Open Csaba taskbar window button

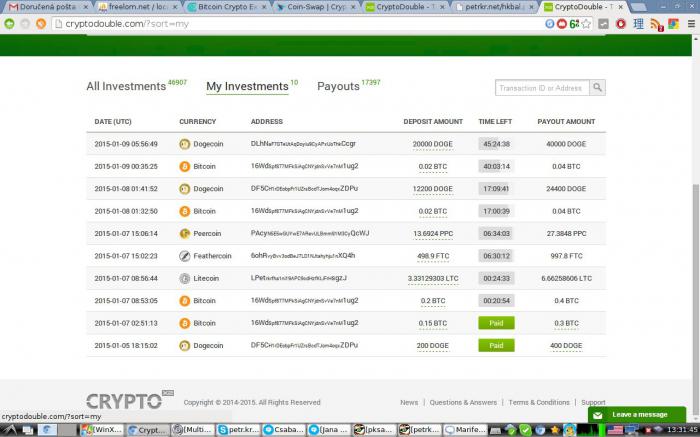coord(283,430)
